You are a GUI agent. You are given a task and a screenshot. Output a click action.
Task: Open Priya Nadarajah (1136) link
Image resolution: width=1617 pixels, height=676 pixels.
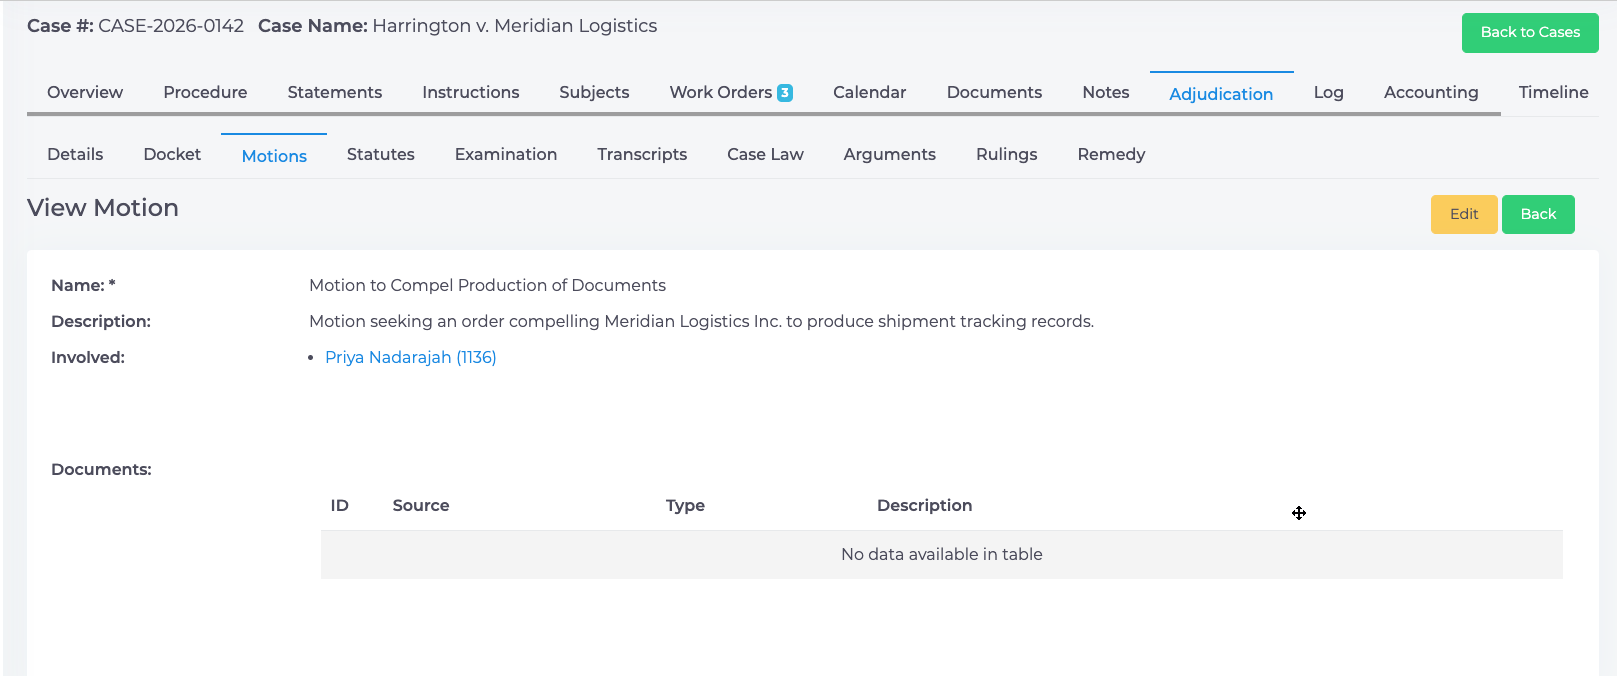411,357
